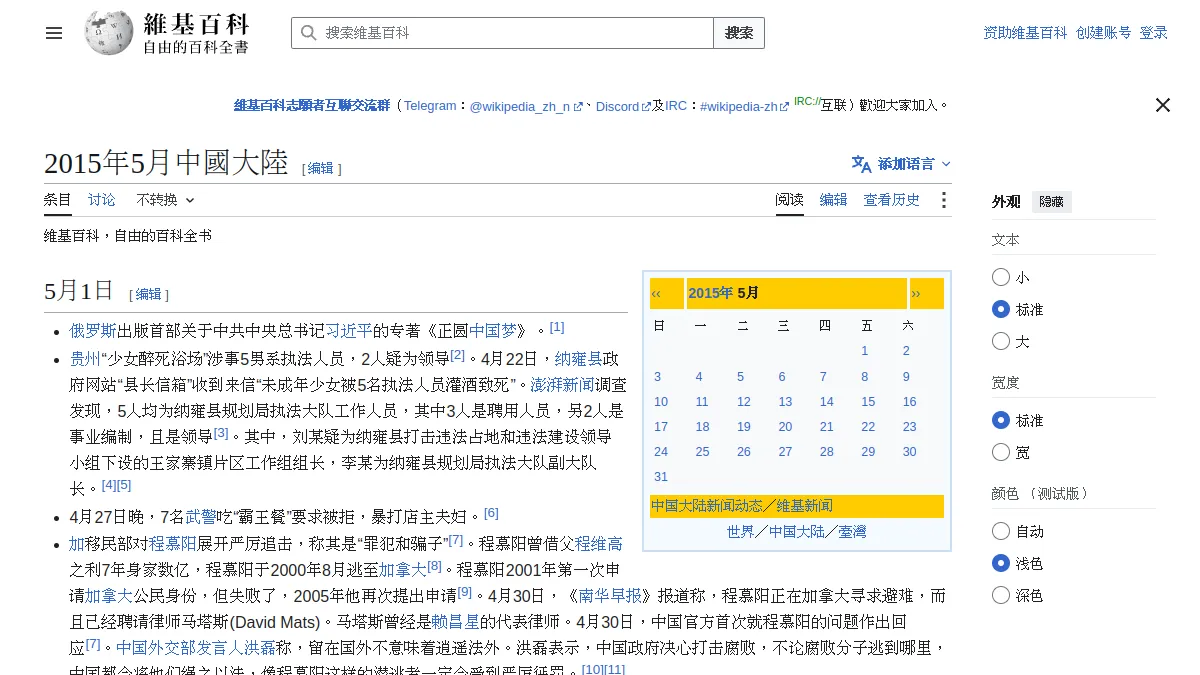Screen dimensions: 1200x675
Task: Open 維基新聞 link in calendar
Action: 805,506
